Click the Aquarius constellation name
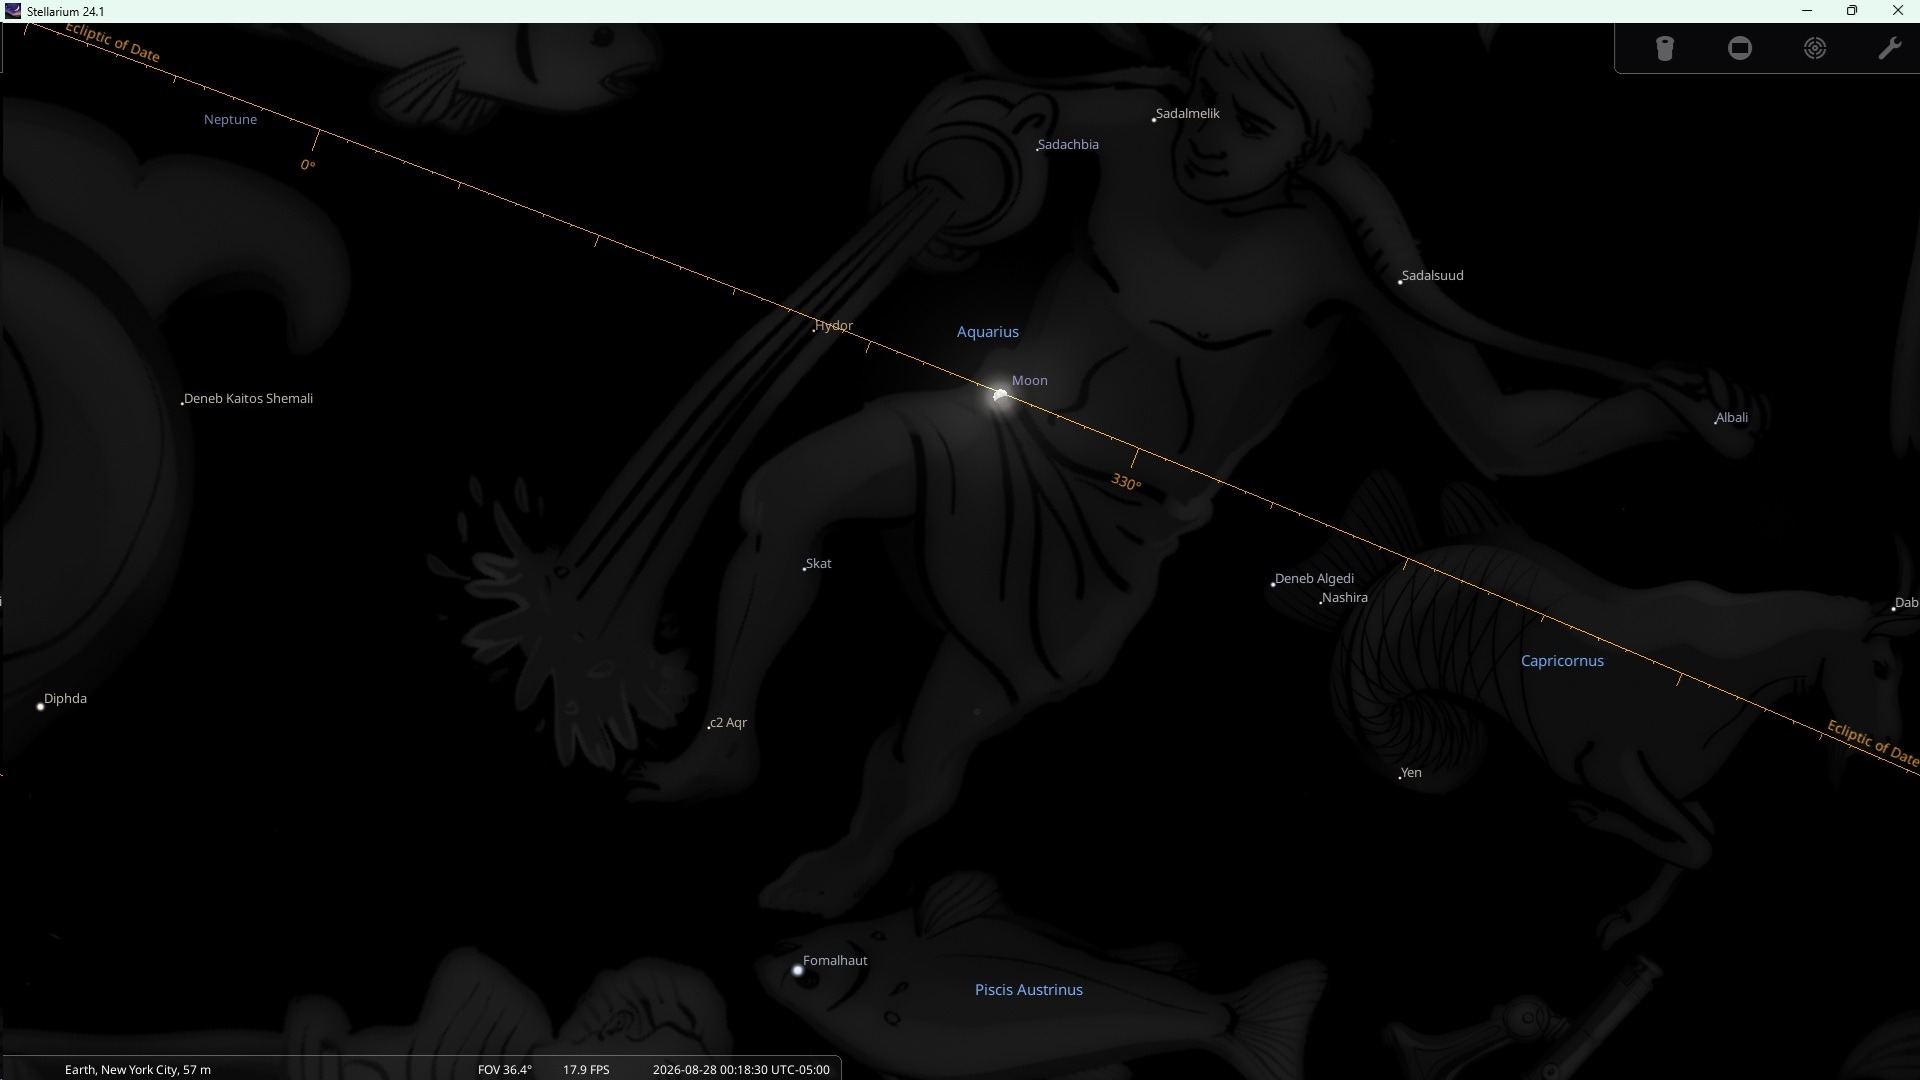 [988, 332]
